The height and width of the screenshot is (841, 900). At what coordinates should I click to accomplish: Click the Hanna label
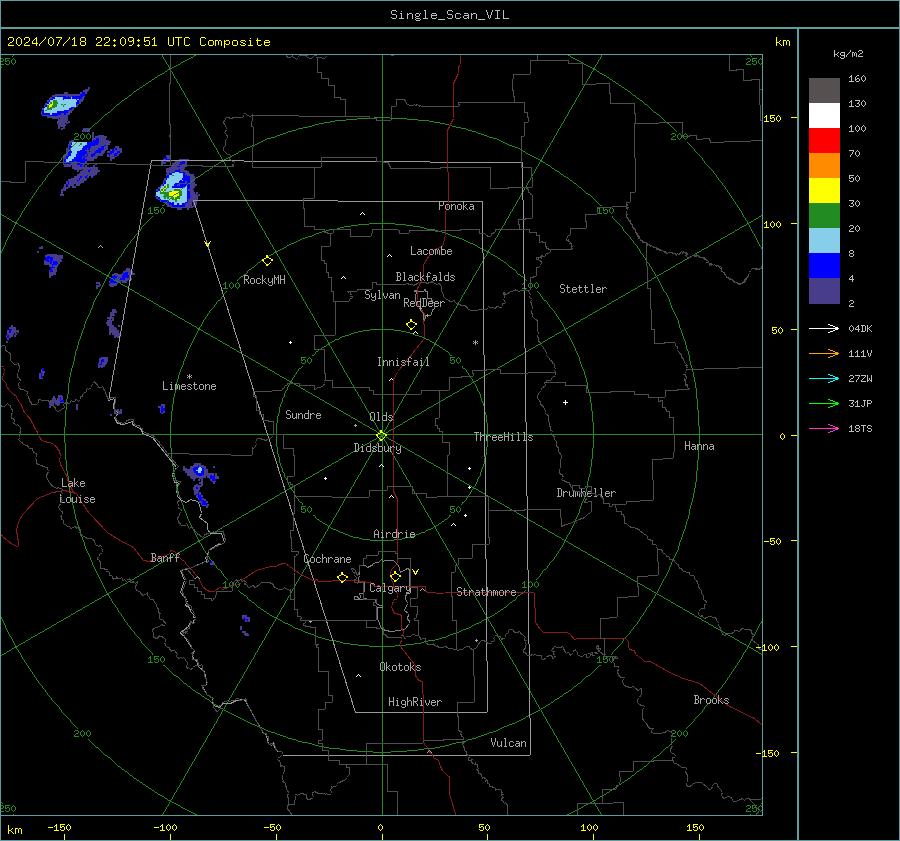point(699,446)
